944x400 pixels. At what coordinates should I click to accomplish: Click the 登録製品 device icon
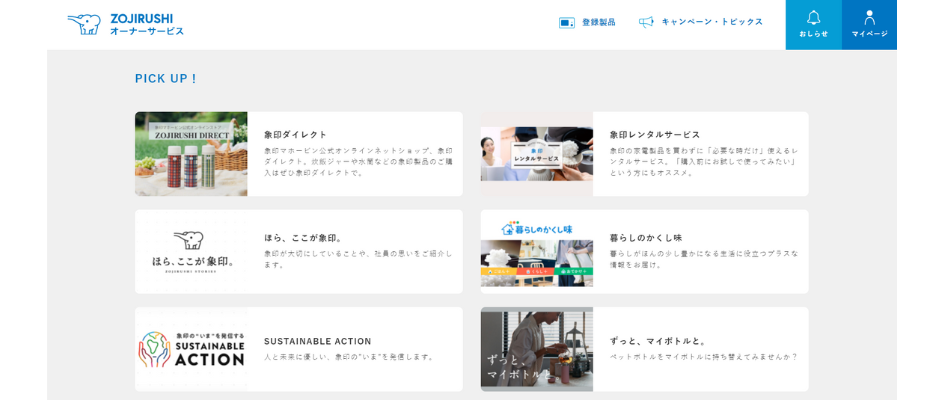coord(567,23)
